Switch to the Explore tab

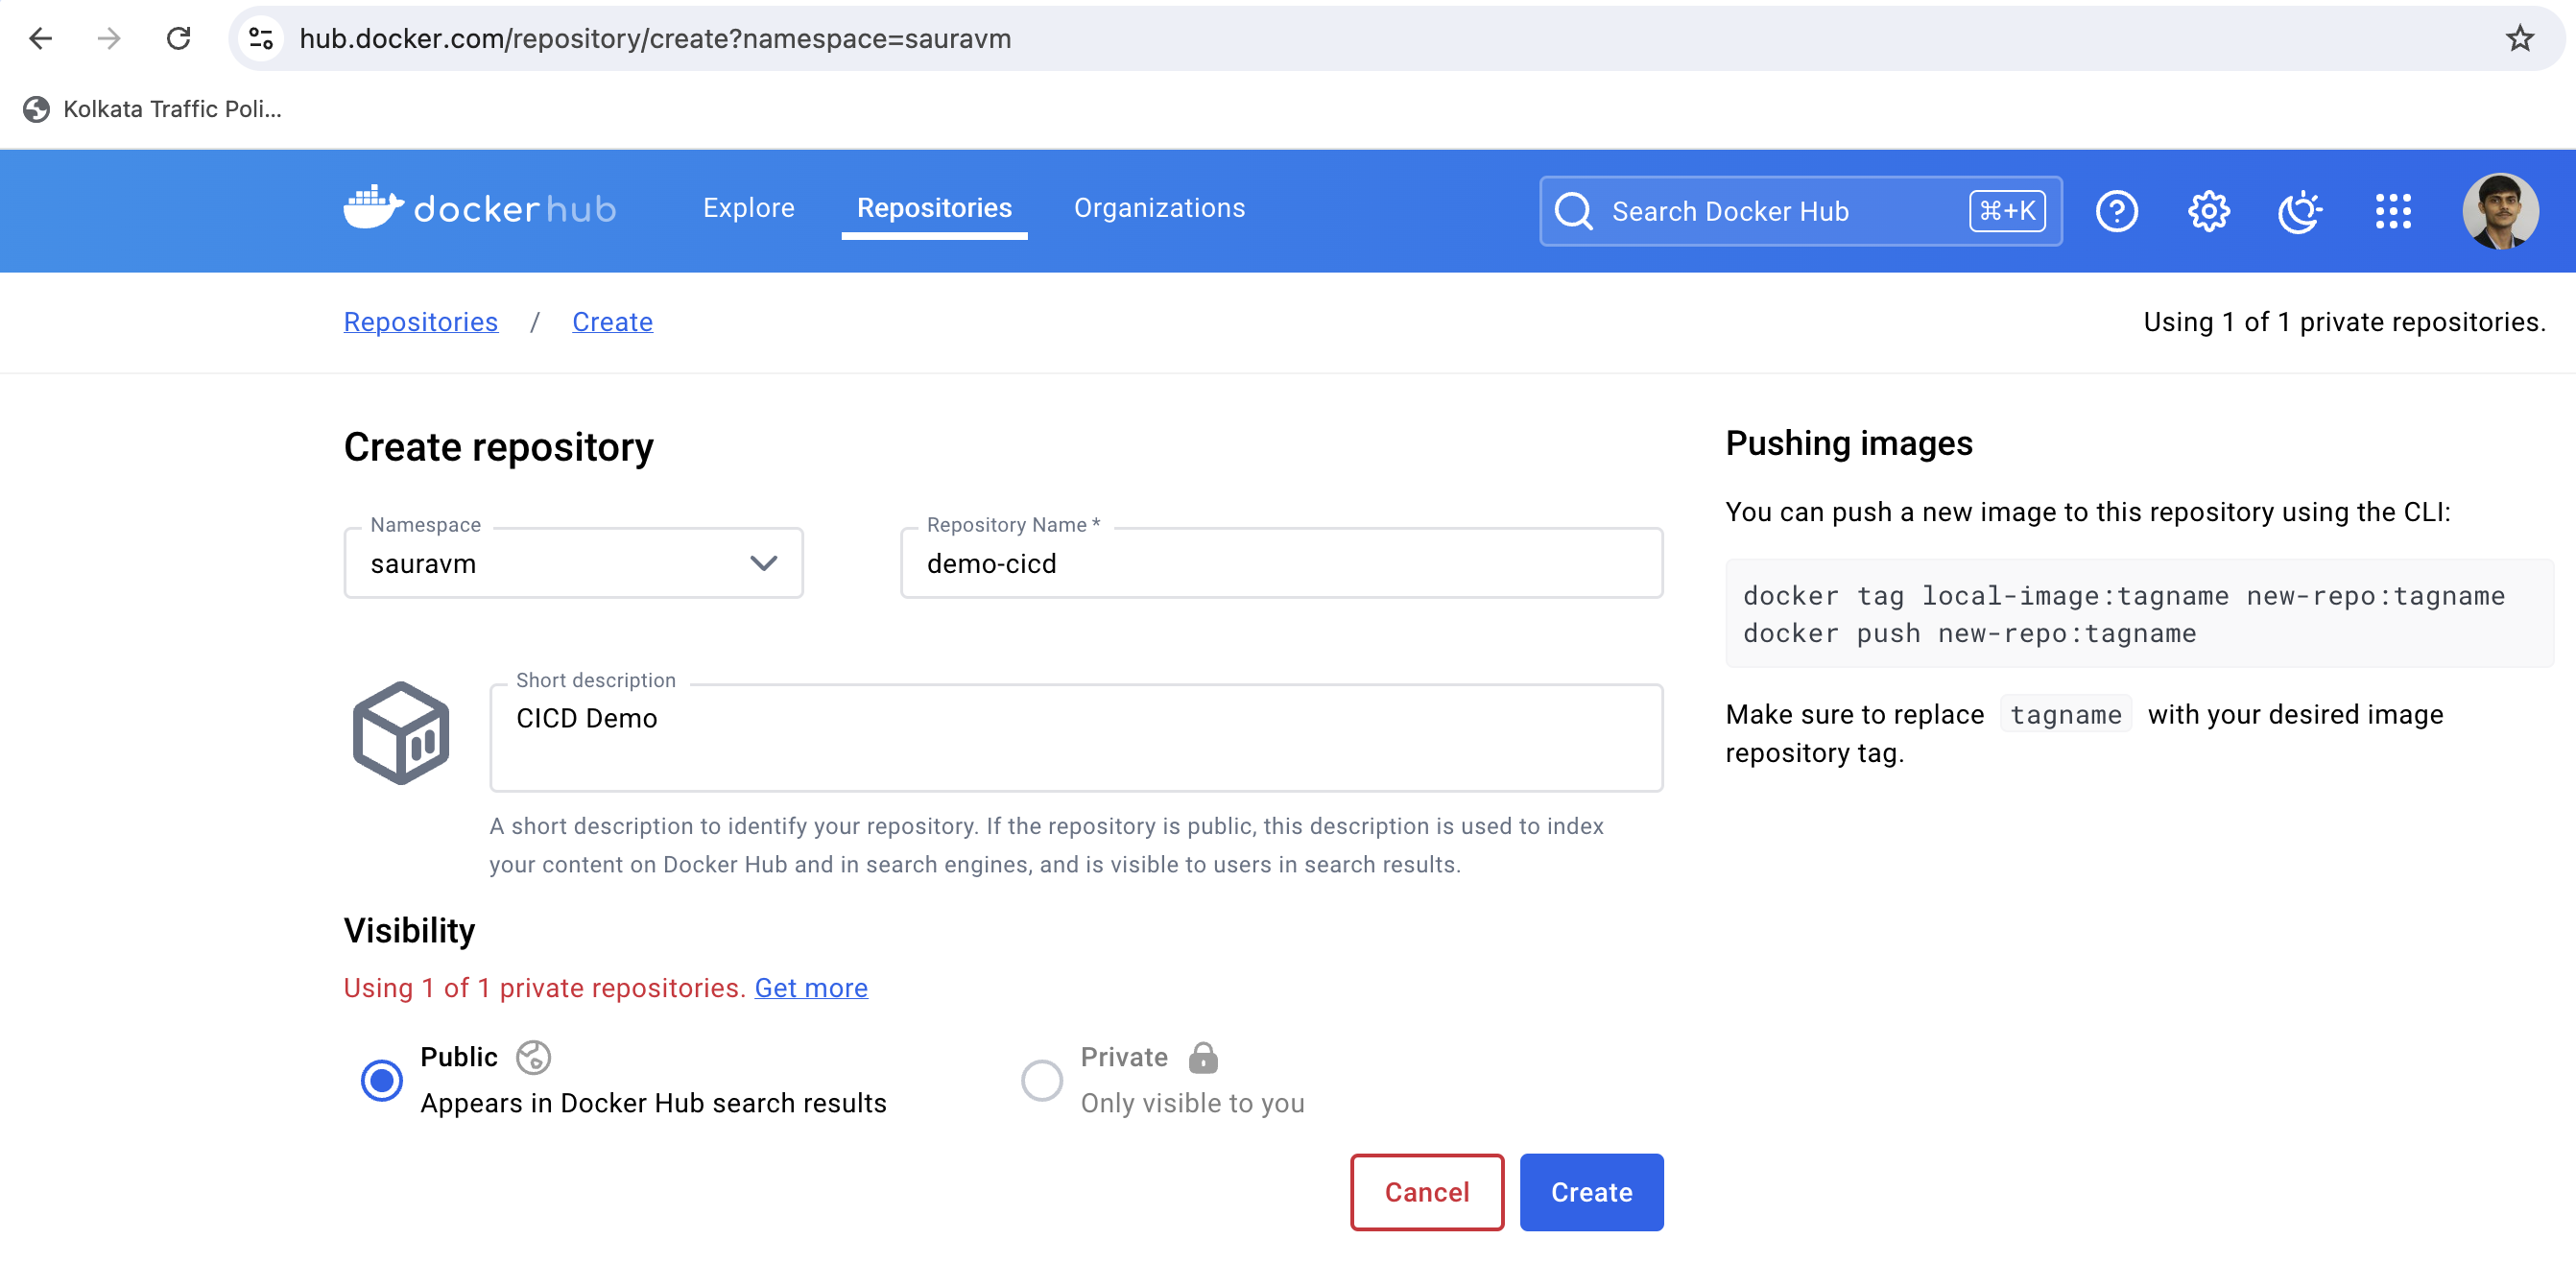point(748,208)
